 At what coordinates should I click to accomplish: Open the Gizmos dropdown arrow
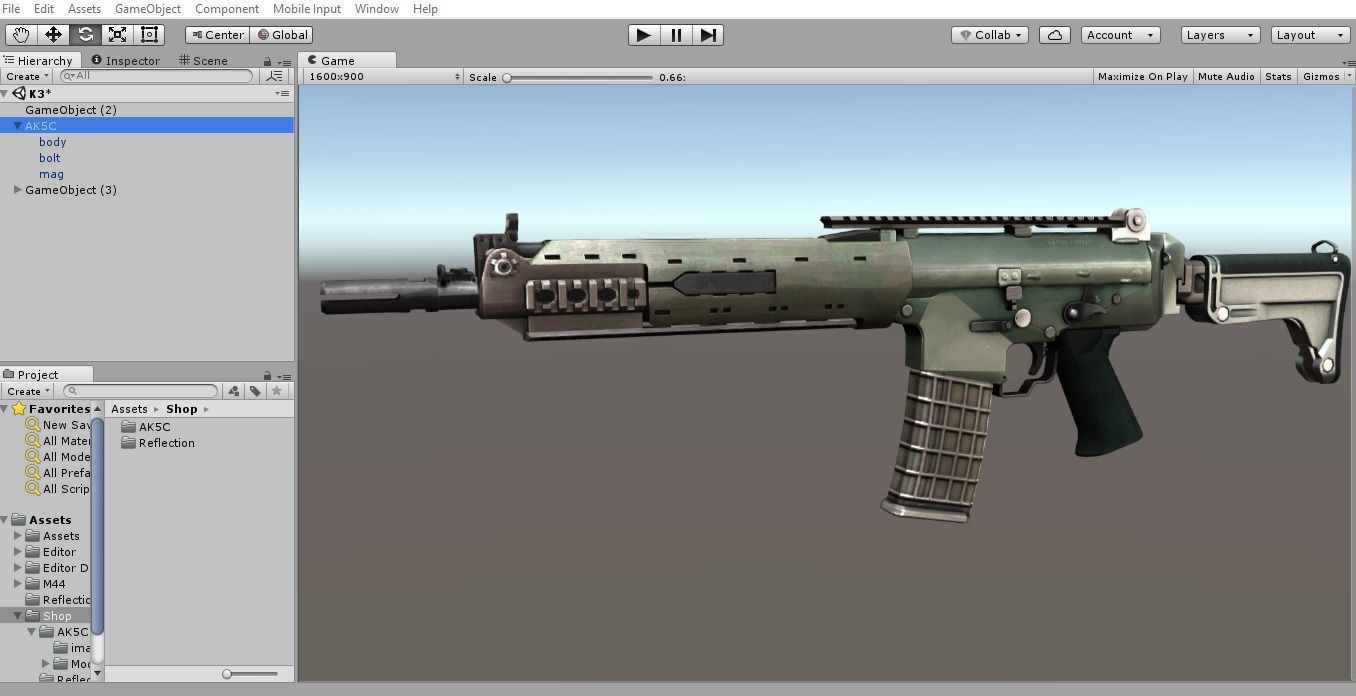[1348, 76]
